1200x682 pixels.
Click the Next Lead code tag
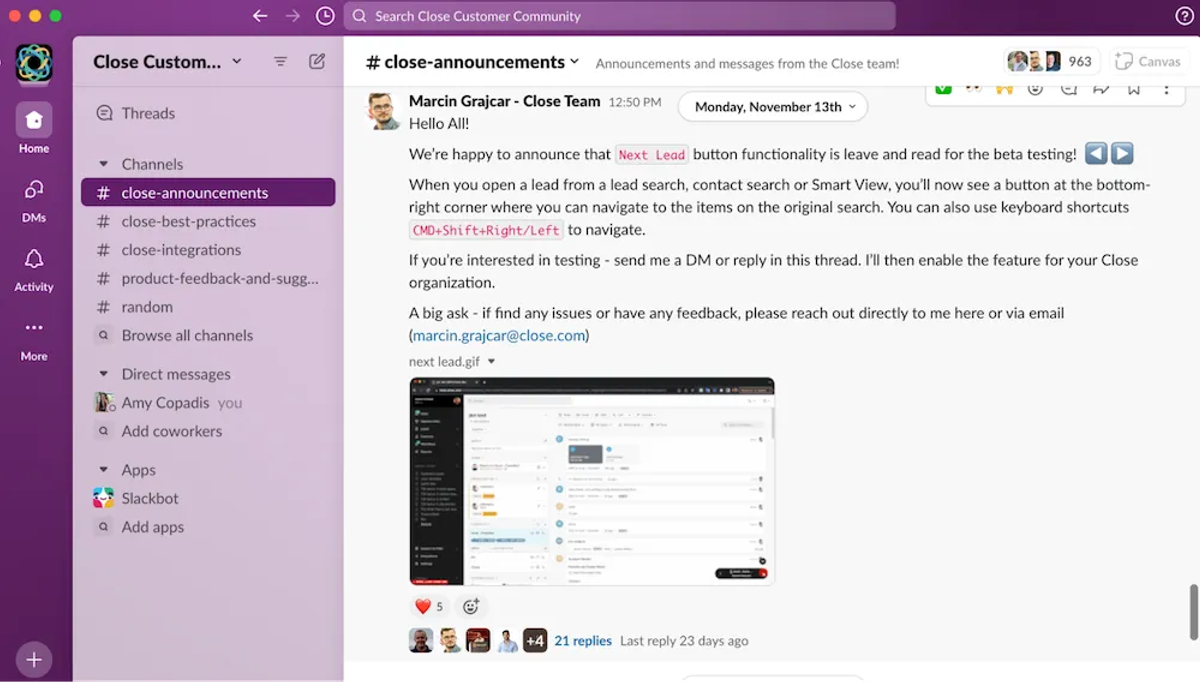tap(652, 155)
